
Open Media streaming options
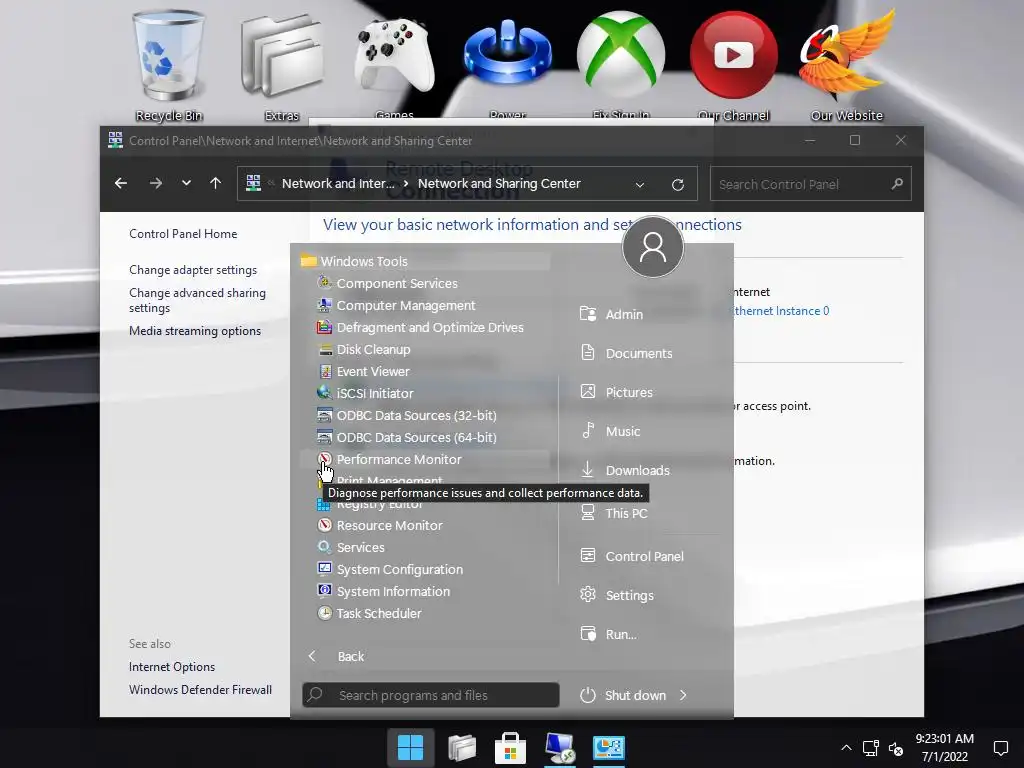click(195, 331)
